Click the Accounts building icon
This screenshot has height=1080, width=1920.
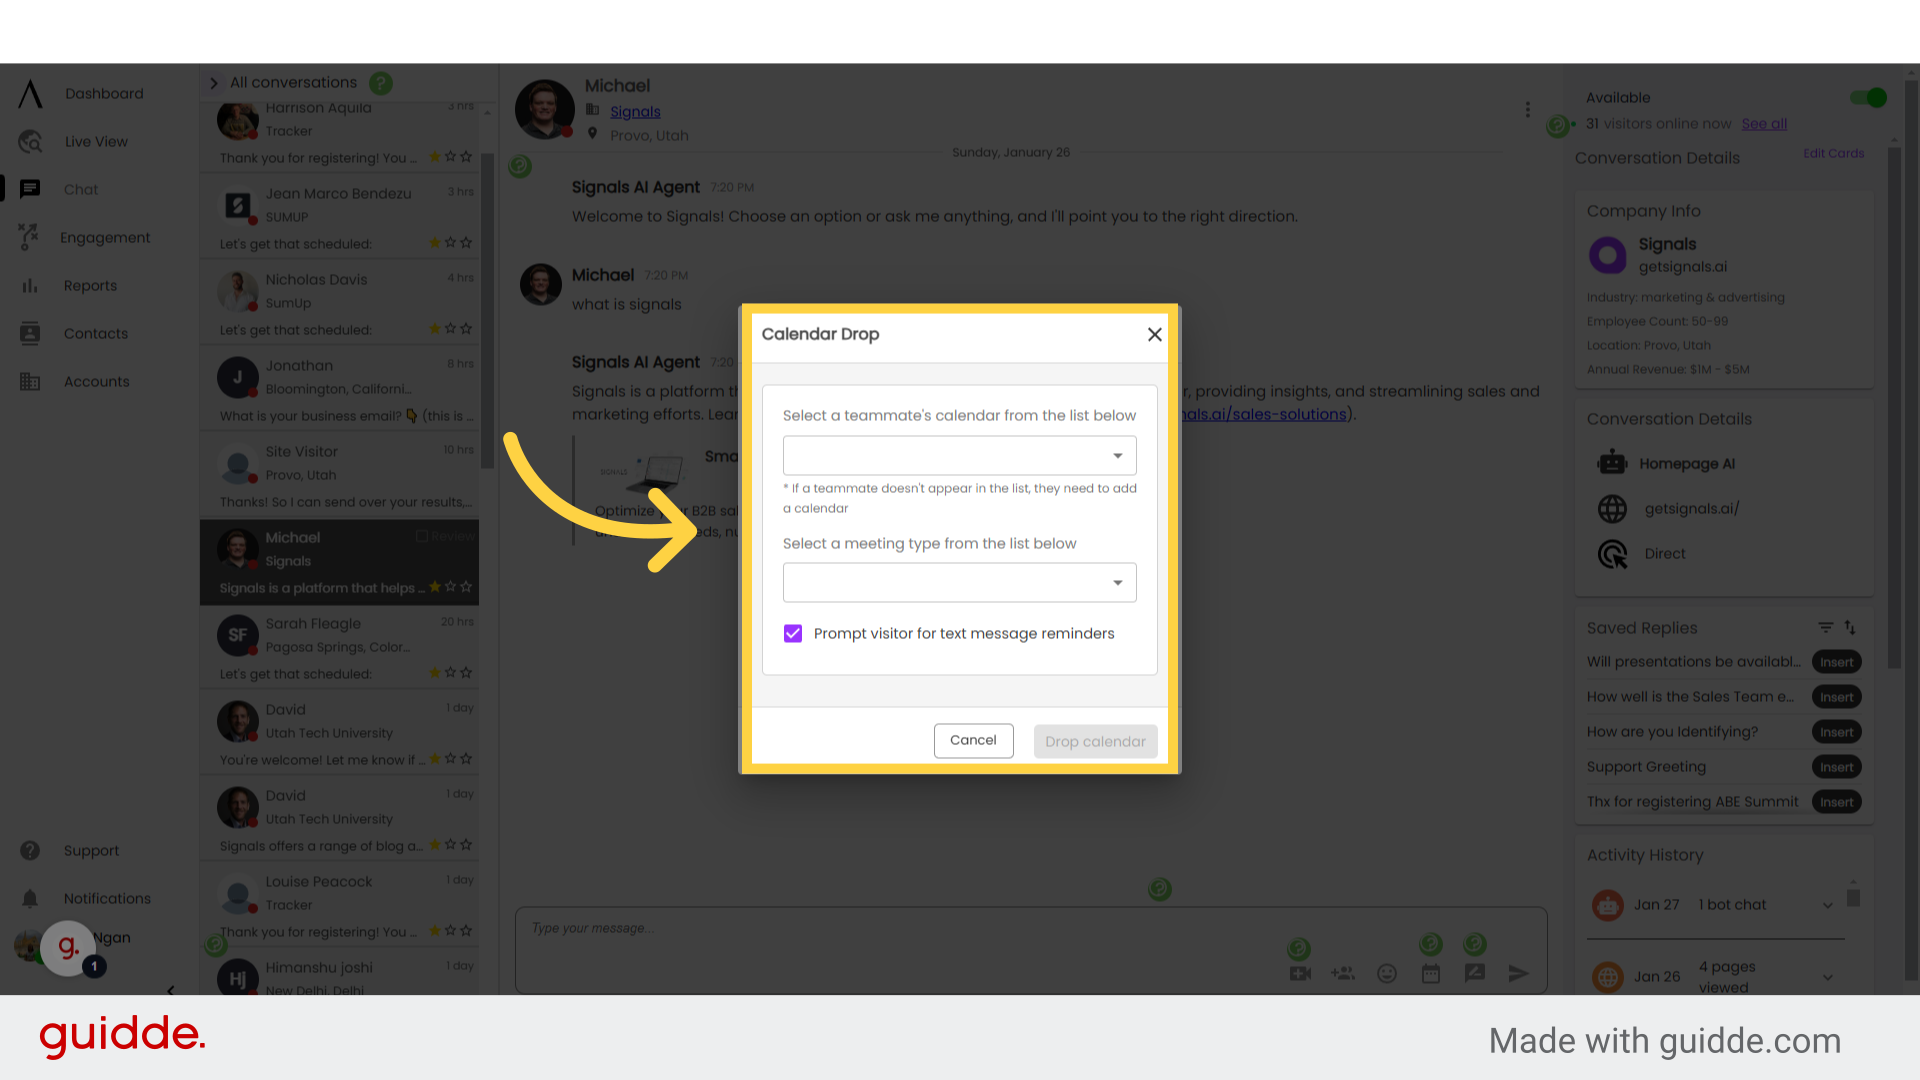[x=30, y=381]
